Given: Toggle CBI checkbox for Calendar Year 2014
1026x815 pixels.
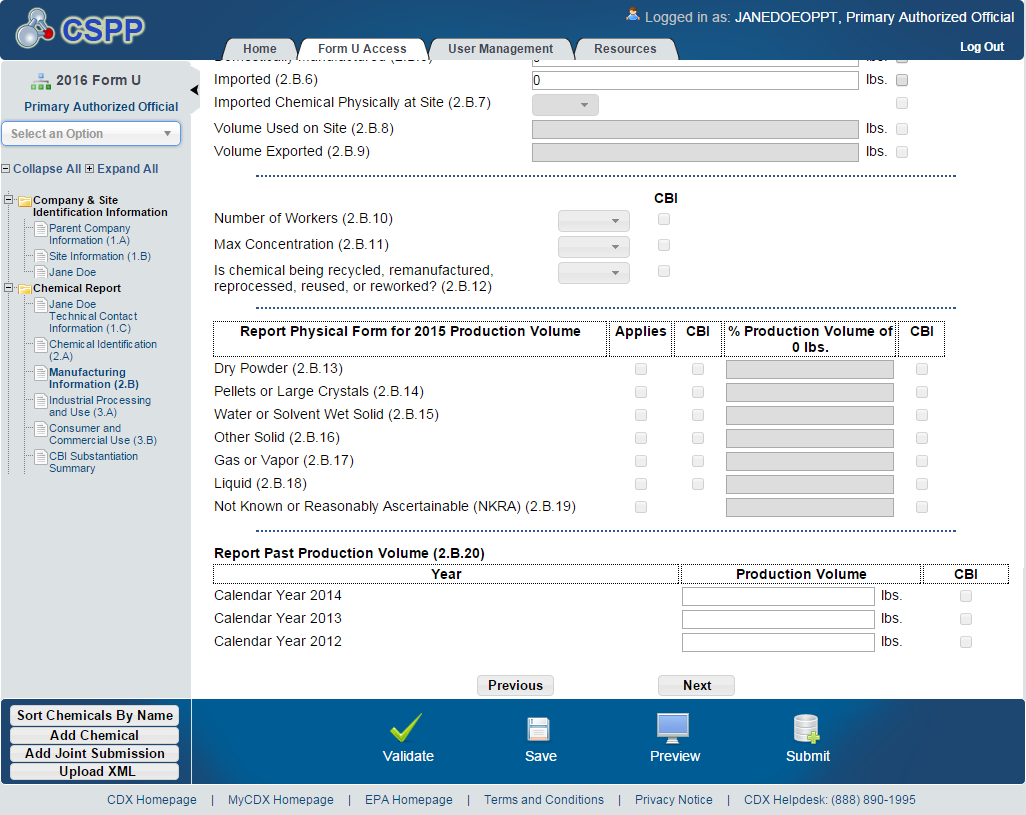Looking at the screenshot, I should (x=966, y=596).
